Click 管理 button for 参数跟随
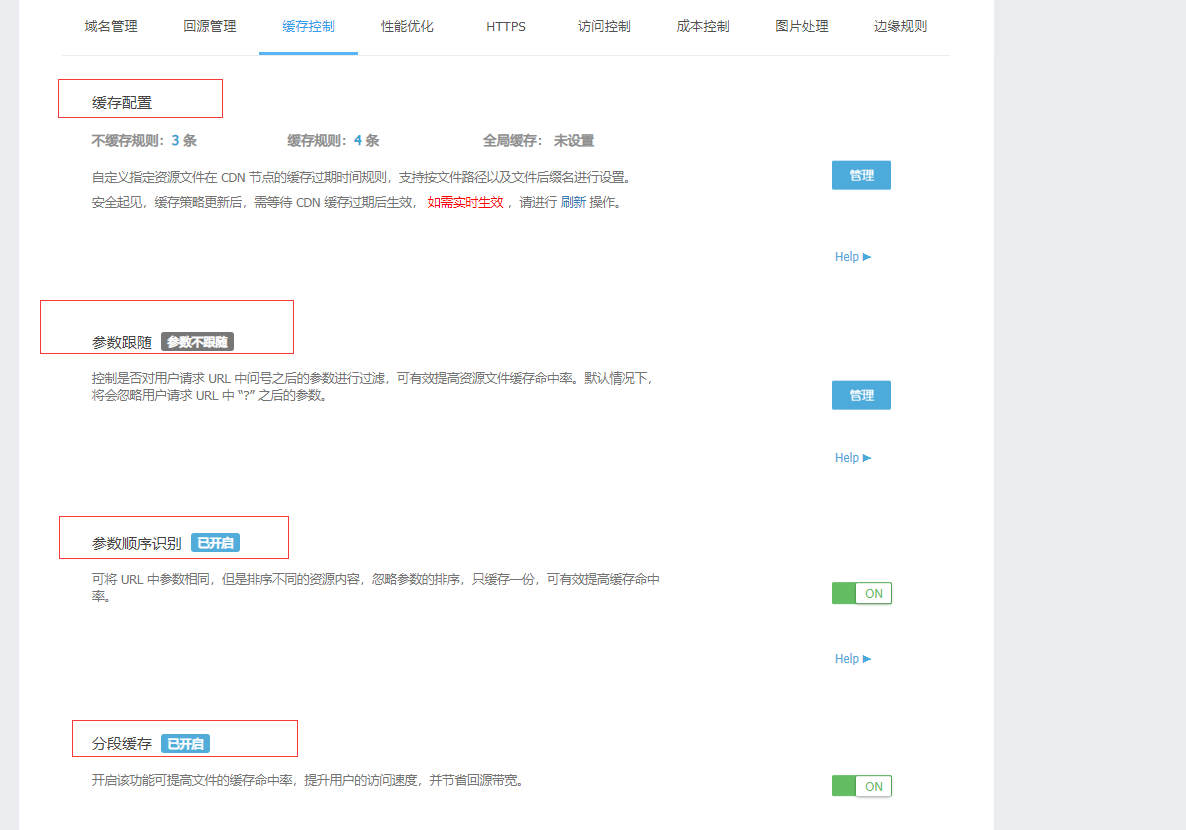The width and height of the screenshot is (1186, 830). click(861, 395)
